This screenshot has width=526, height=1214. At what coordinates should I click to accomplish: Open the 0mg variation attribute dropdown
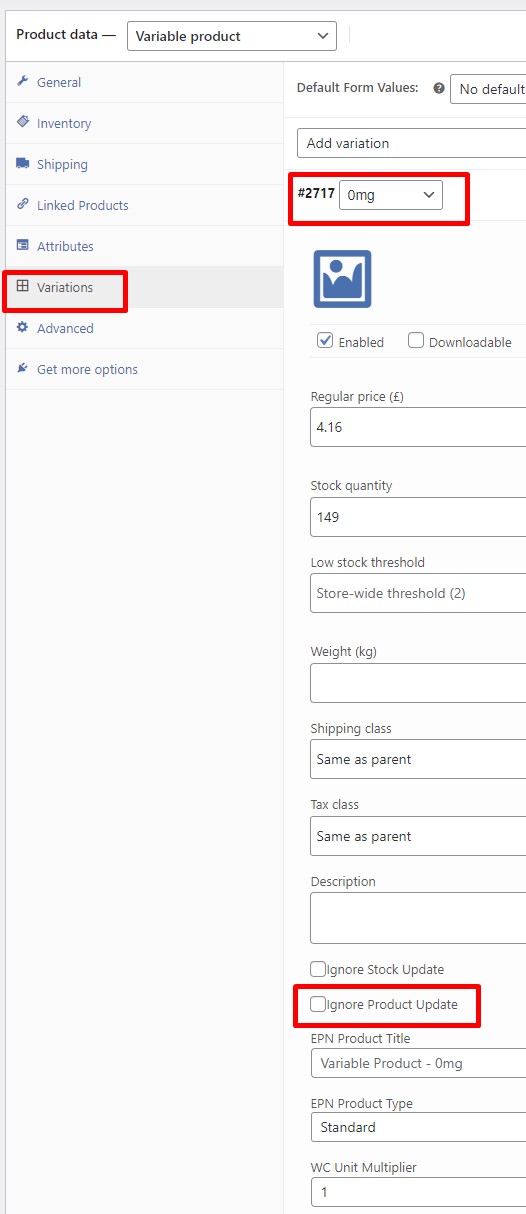(x=391, y=195)
